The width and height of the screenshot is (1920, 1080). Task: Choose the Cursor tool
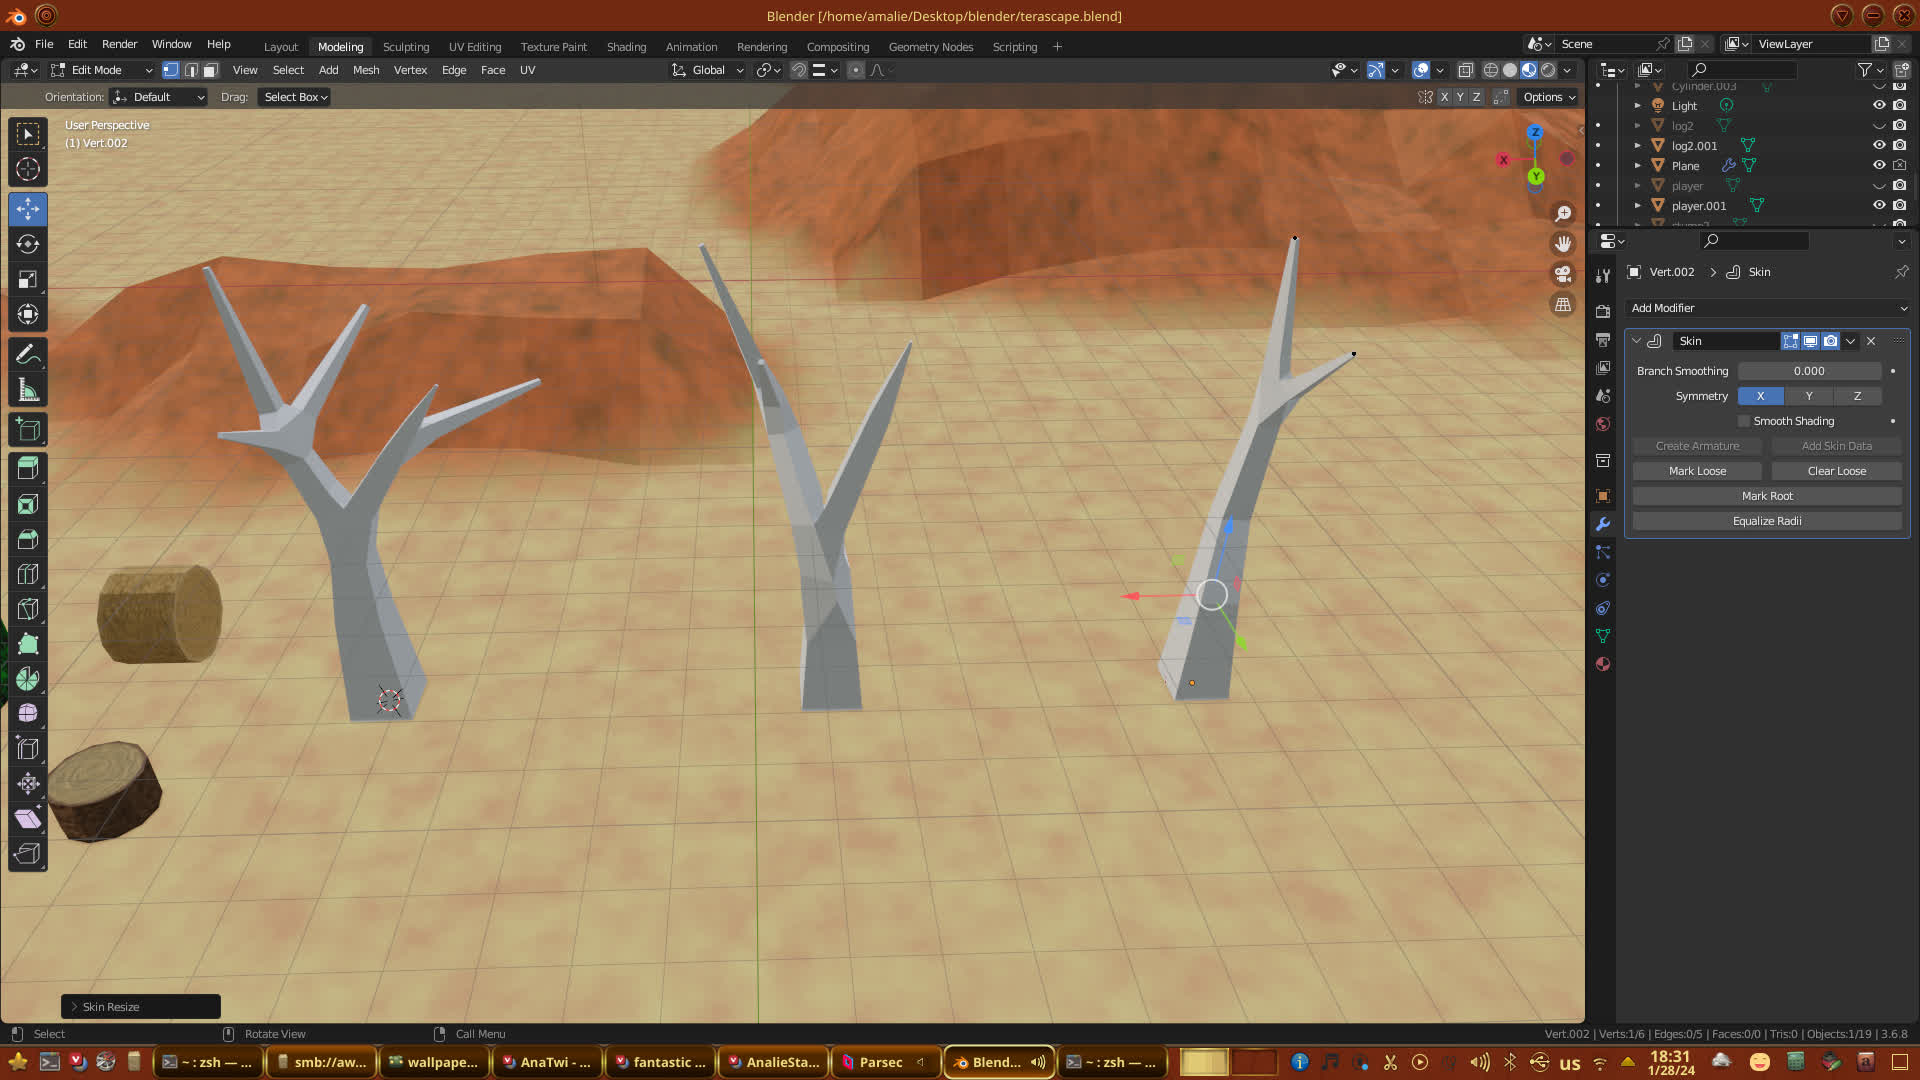point(28,169)
